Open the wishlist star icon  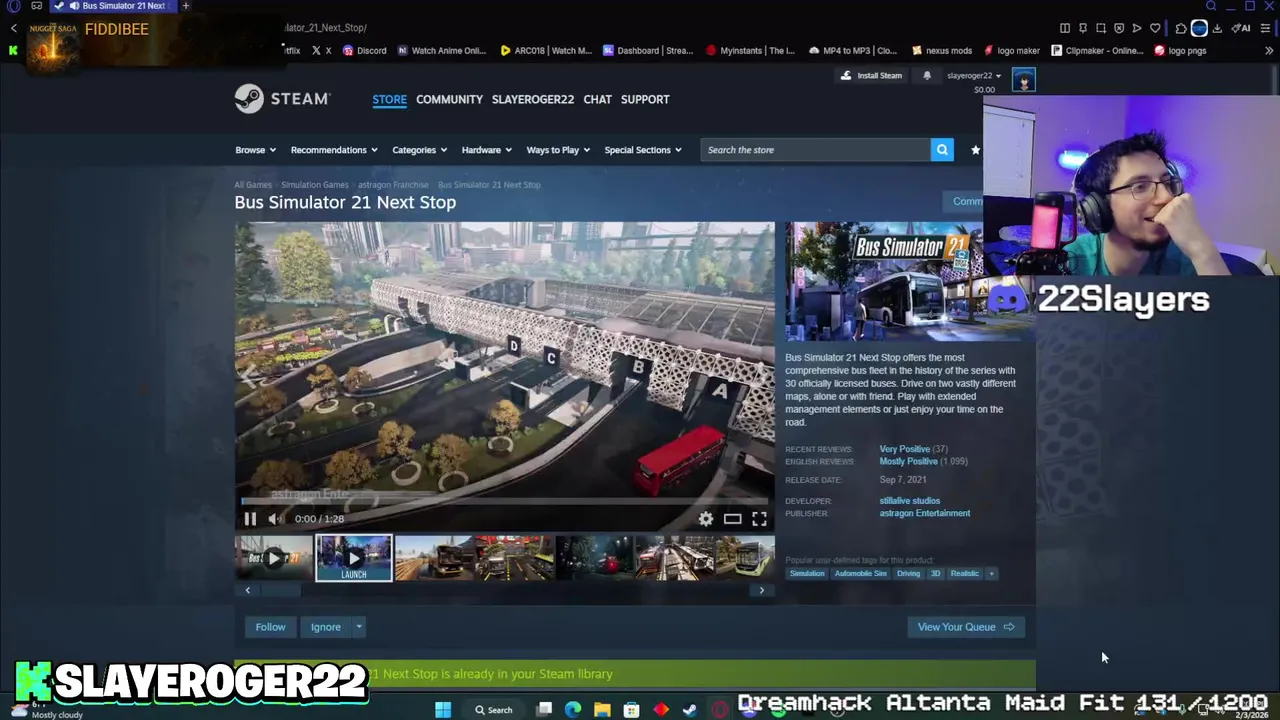click(975, 150)
